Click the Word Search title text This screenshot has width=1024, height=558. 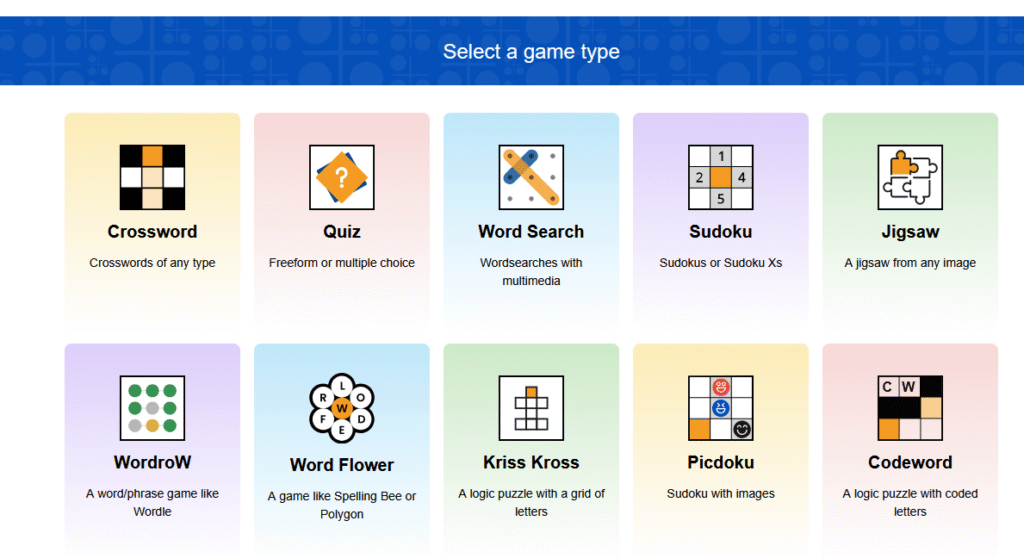(531, 232)
